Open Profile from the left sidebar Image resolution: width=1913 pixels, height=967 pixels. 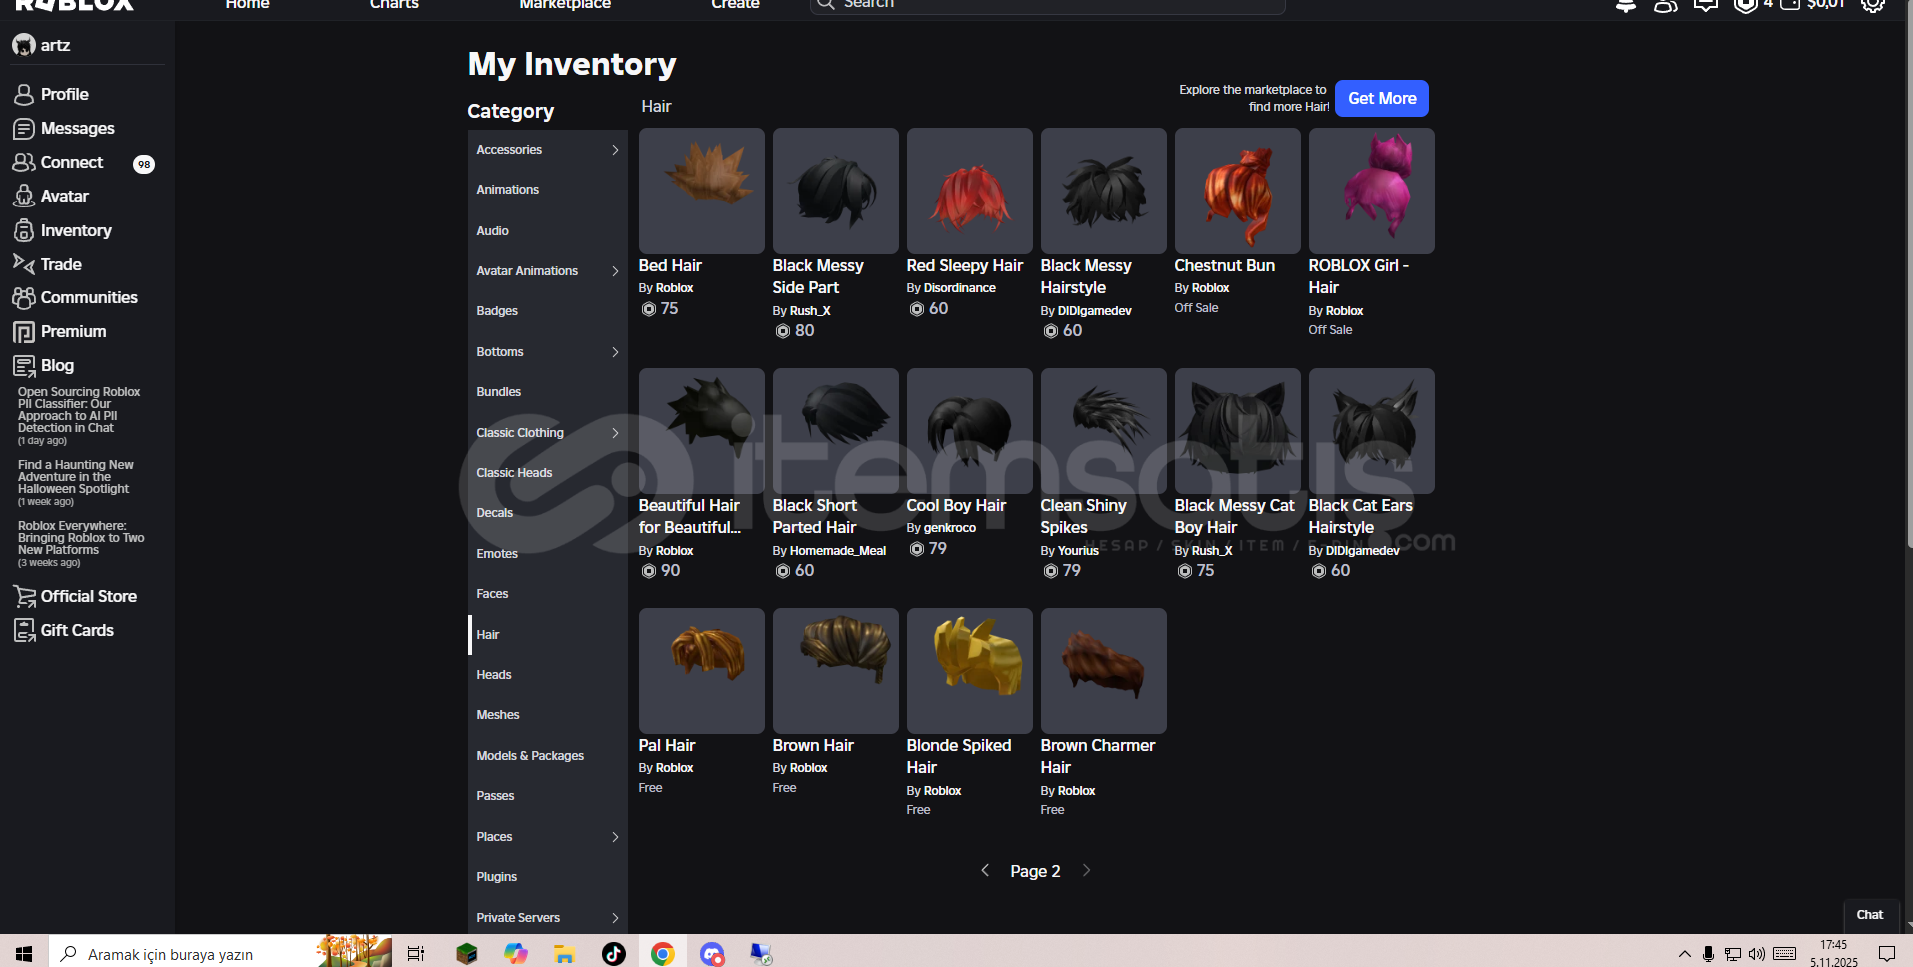pos(65,94)
